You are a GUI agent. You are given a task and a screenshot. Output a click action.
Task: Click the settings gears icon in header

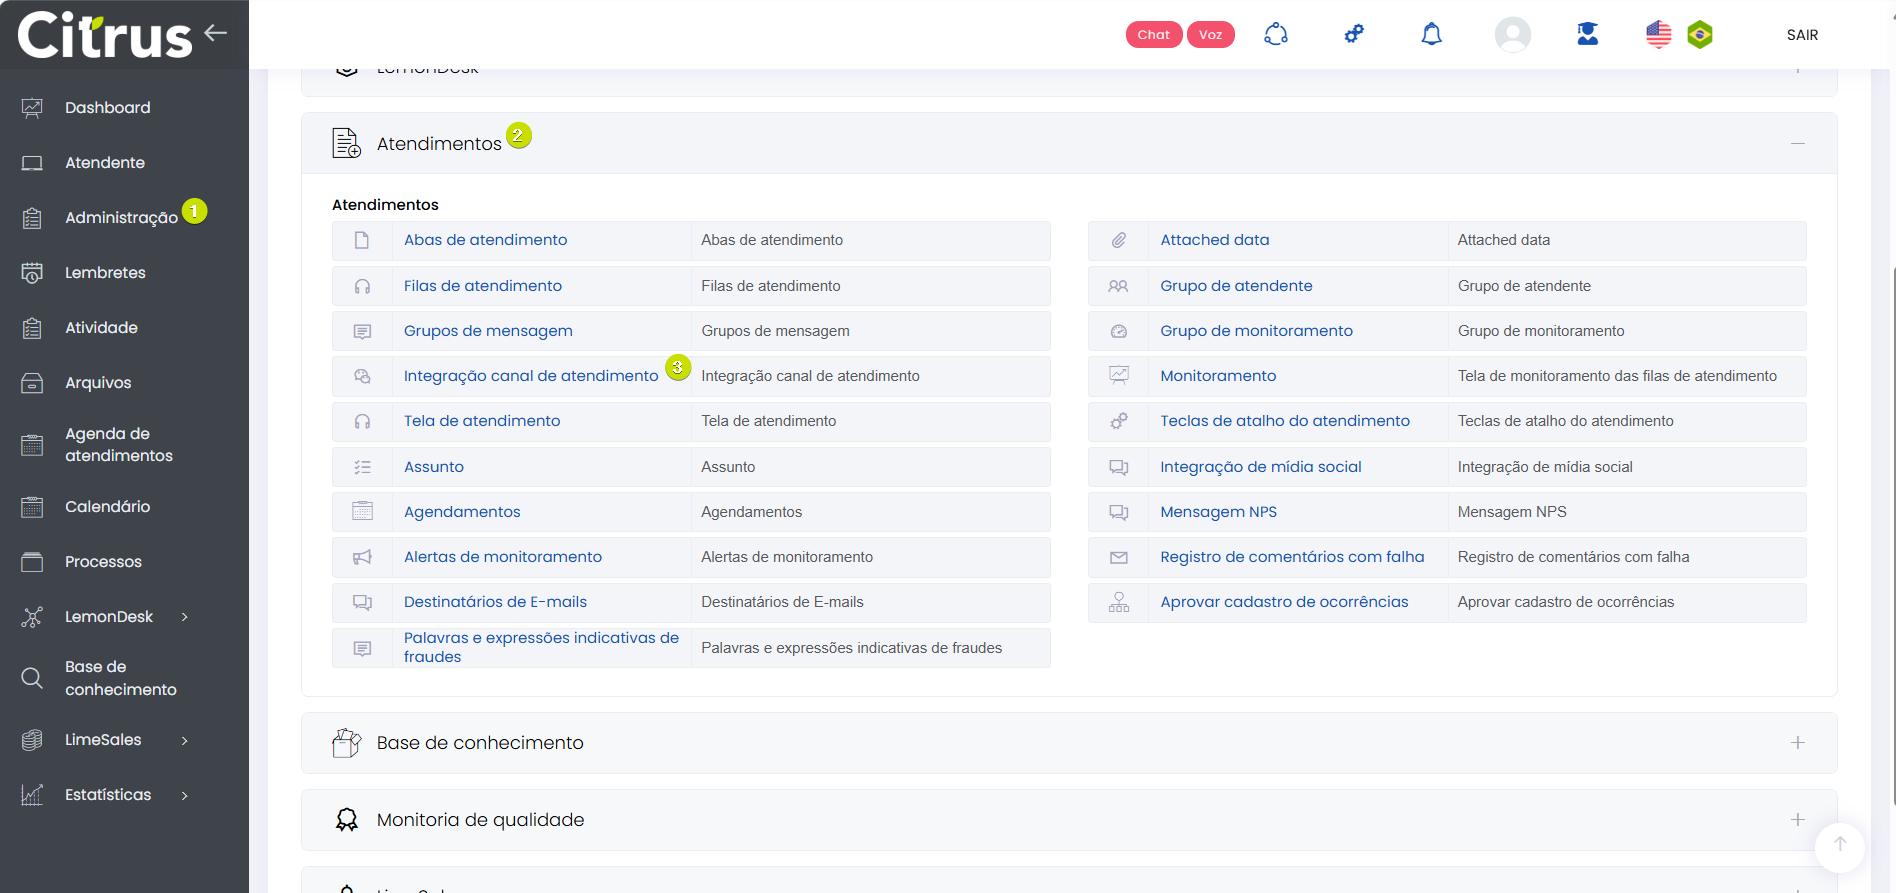[1354, 35]
